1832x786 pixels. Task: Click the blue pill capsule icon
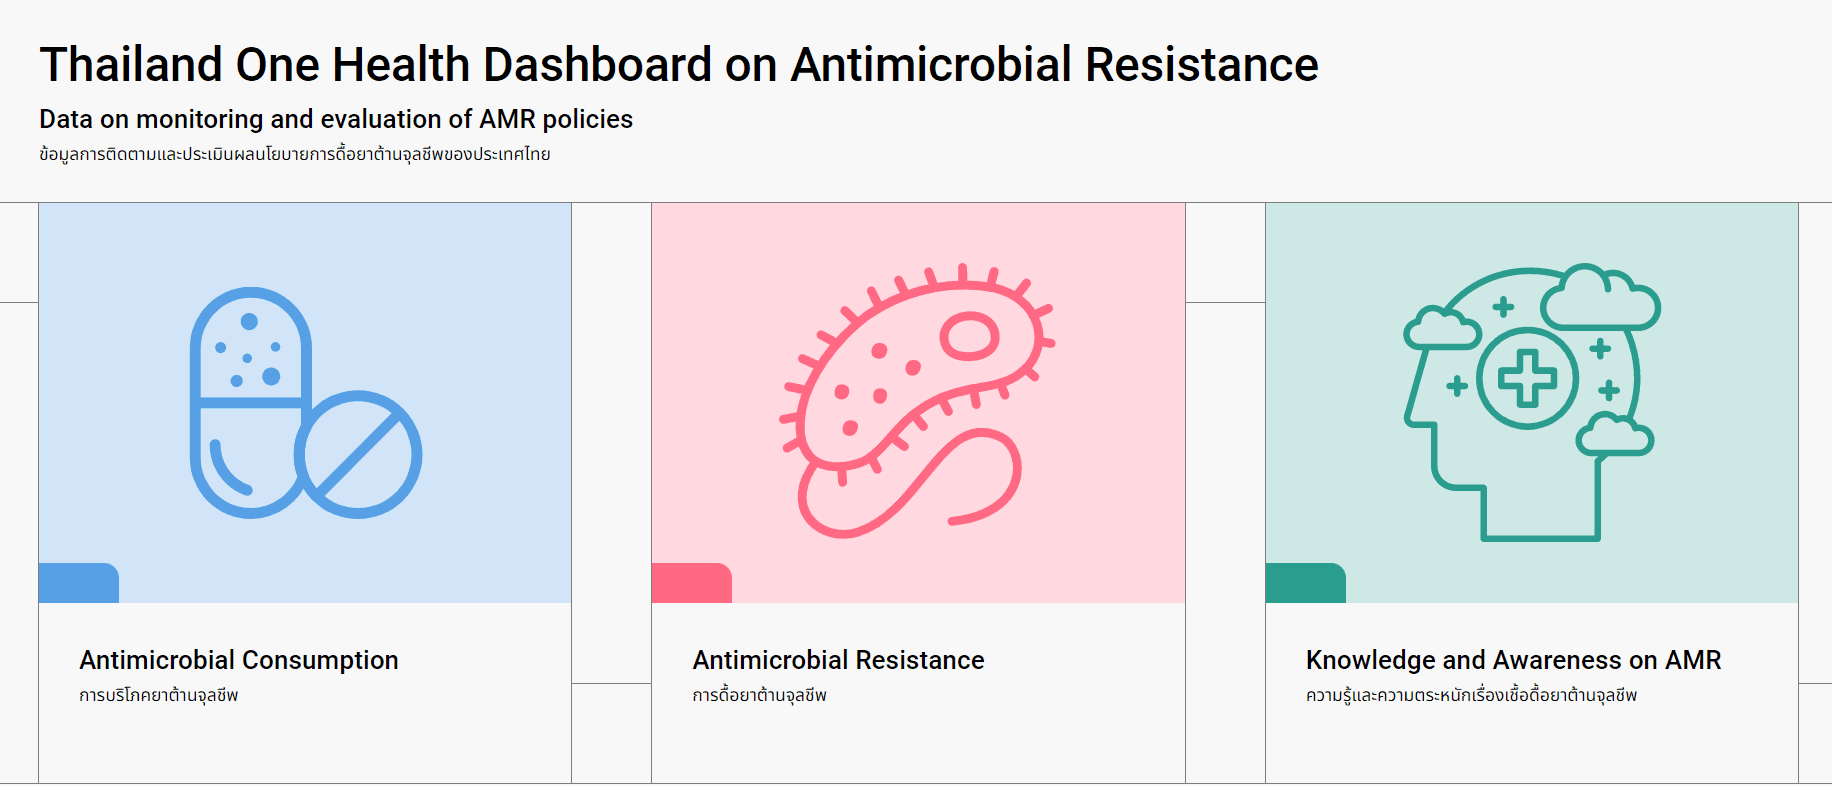pyautogui.click(x=249, y=401)
